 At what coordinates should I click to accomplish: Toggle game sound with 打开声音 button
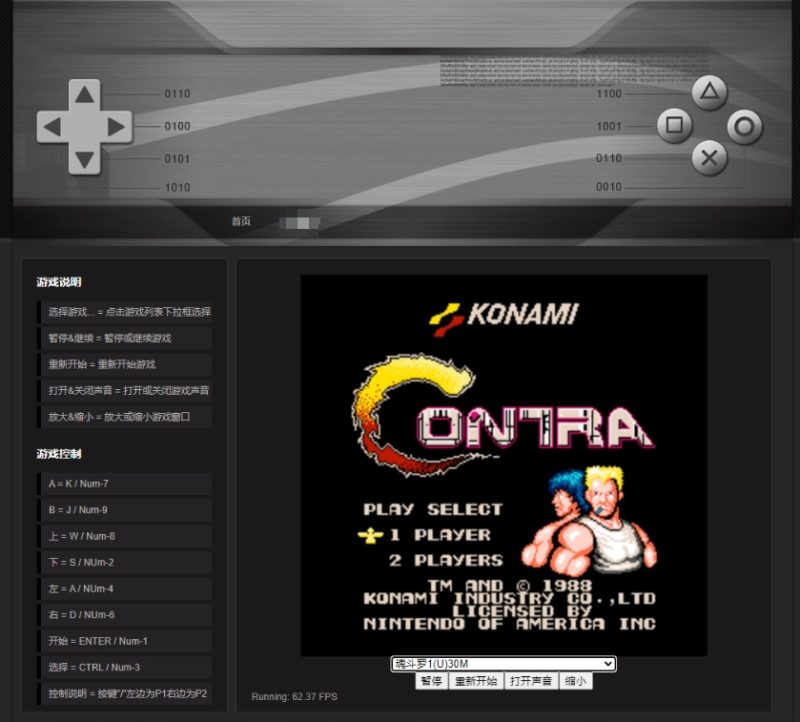531,681
